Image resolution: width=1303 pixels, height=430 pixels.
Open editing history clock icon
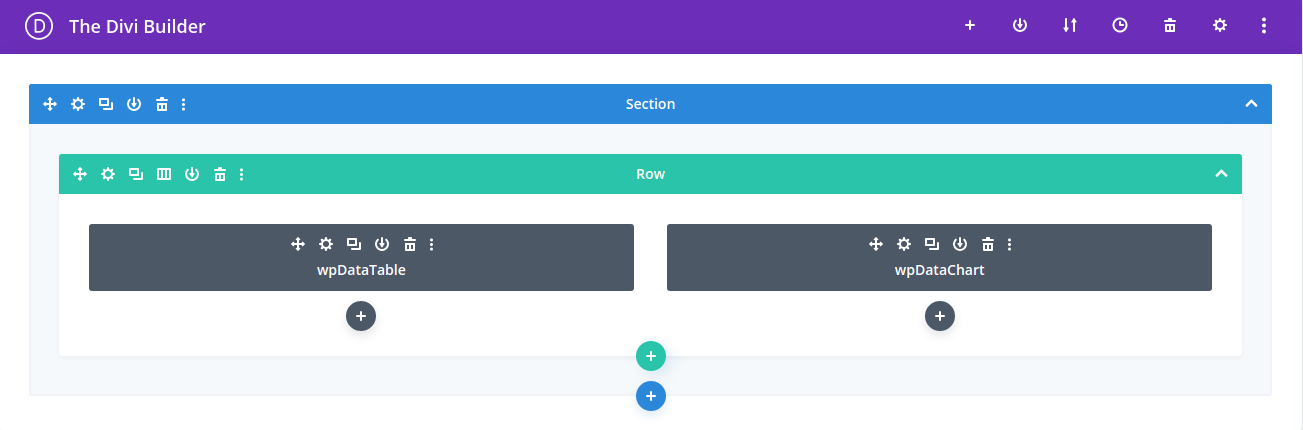1120,26
